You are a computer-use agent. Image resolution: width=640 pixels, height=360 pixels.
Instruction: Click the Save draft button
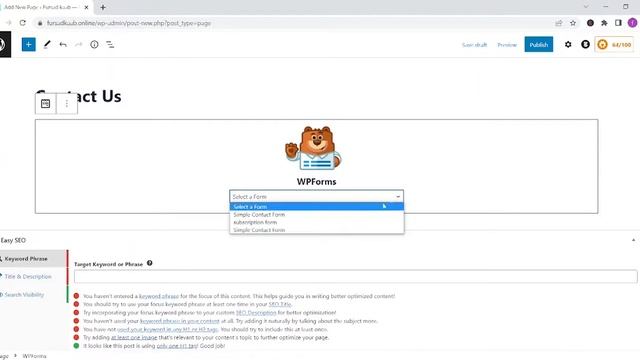click(474, 45)
